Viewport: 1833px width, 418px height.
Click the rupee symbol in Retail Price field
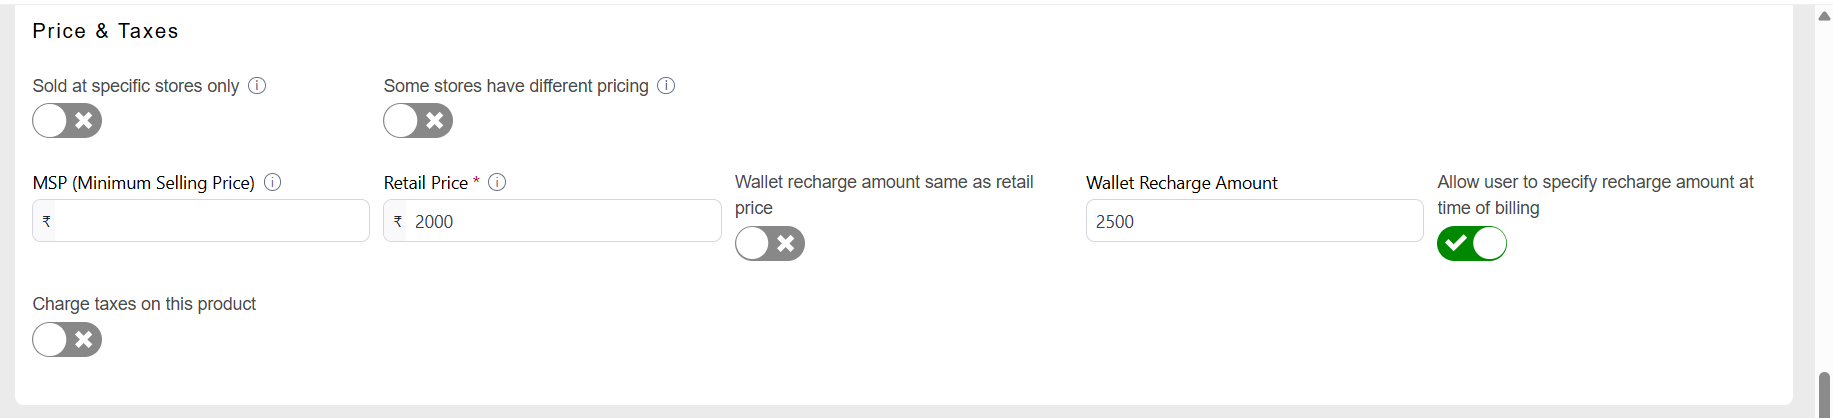tap(398, 221)
